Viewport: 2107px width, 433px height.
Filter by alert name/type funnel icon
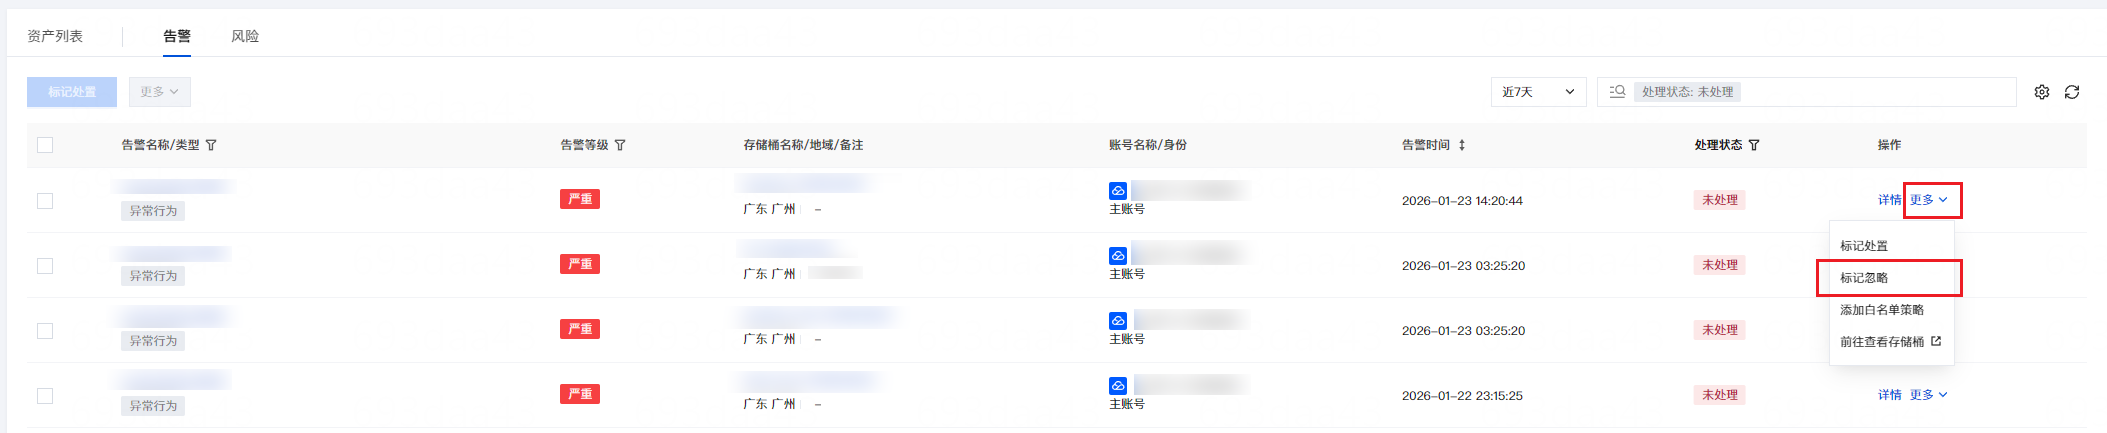pos(211,145)
